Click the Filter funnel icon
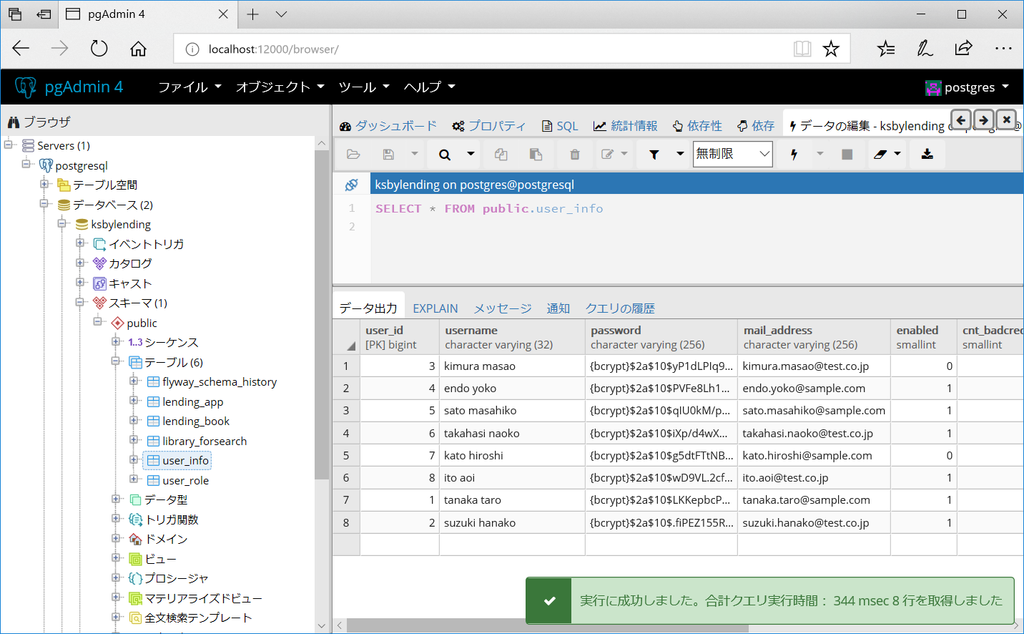This screenshot has height=634, width=1024. click(x=654, y=155)
